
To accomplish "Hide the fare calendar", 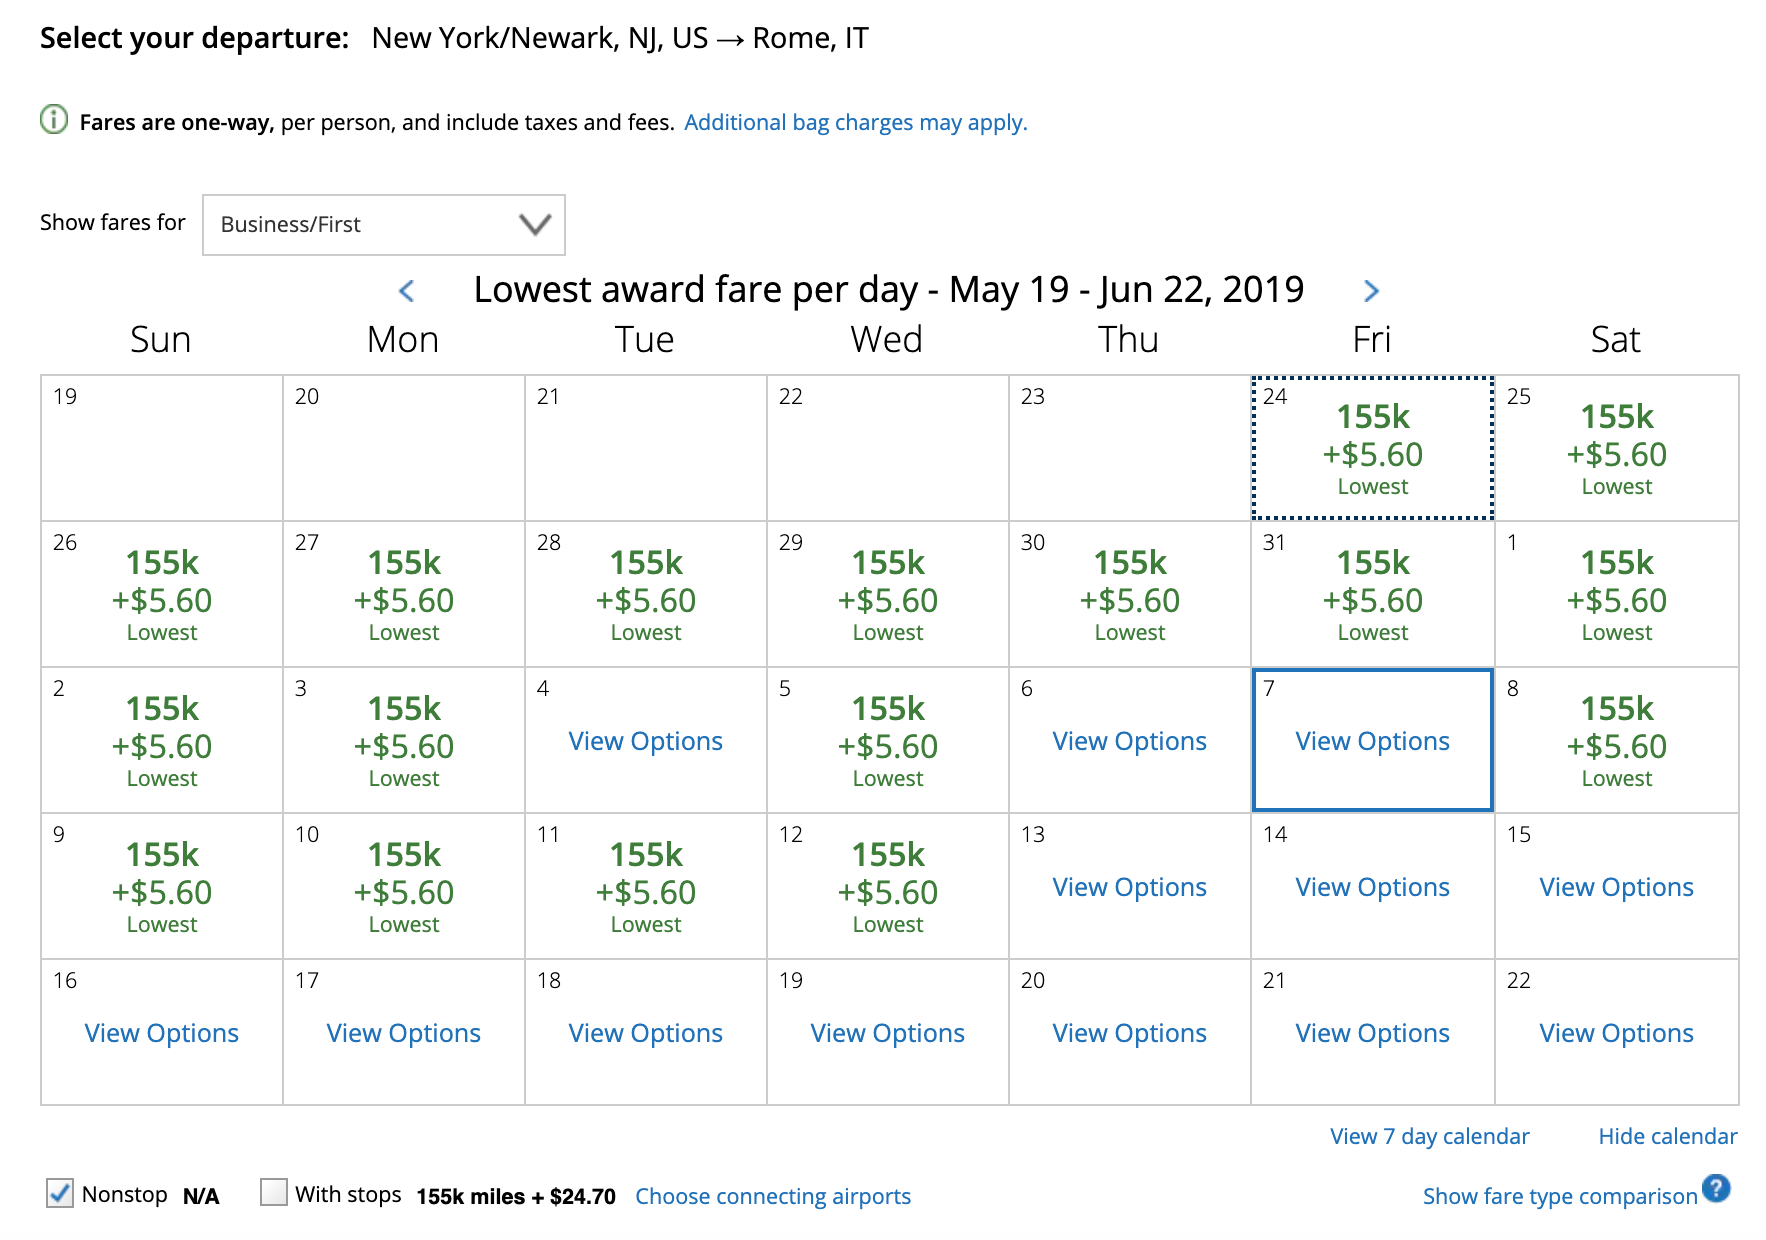I will click(1667, 1136).
